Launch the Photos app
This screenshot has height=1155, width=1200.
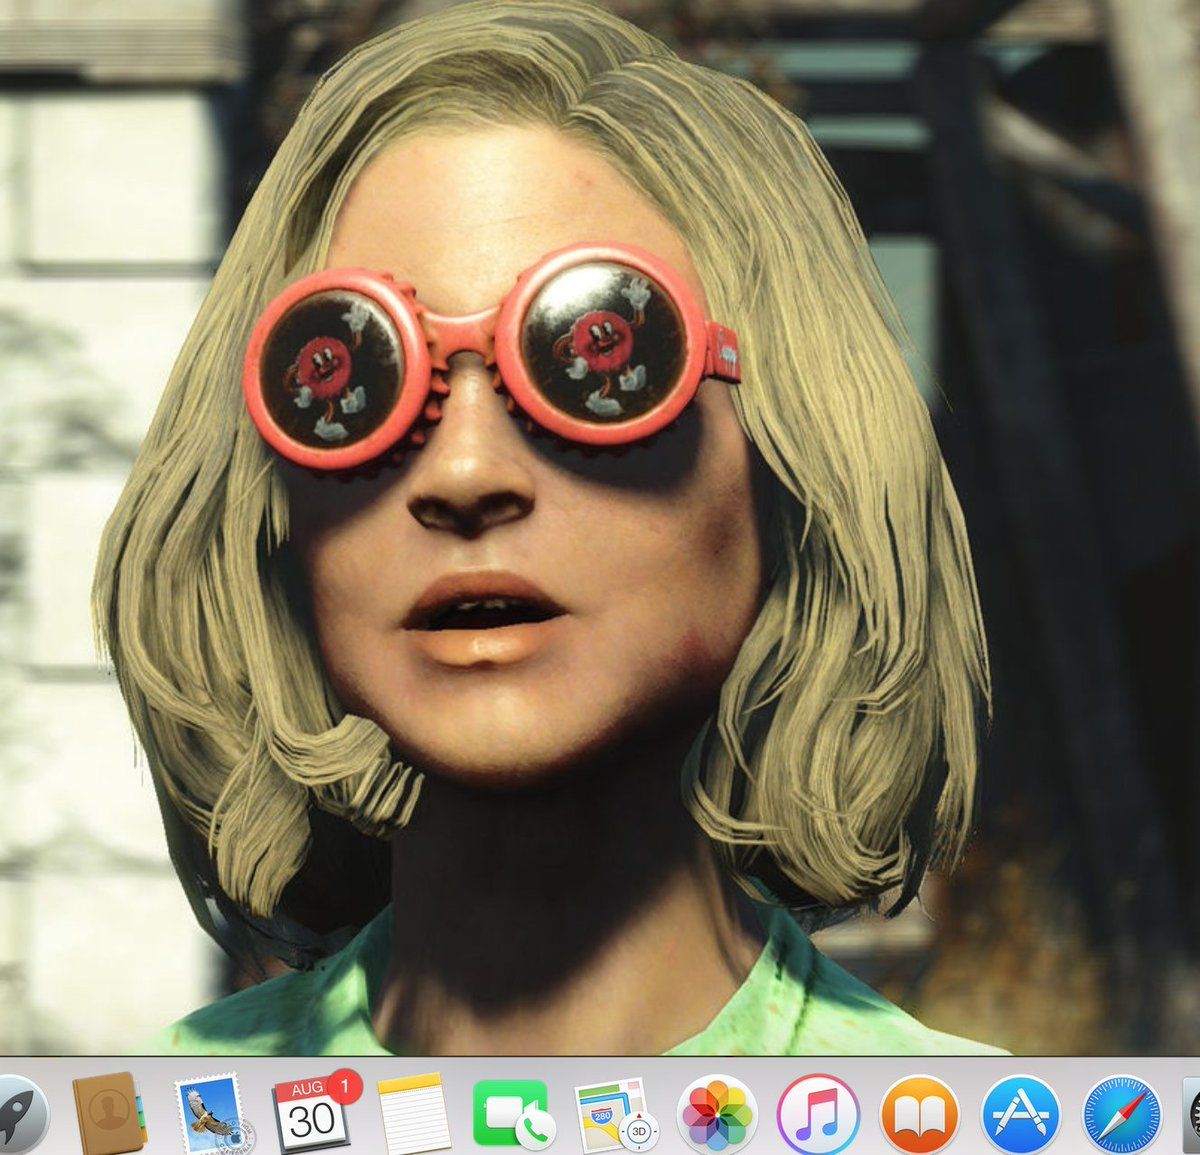coord(717,1114)
